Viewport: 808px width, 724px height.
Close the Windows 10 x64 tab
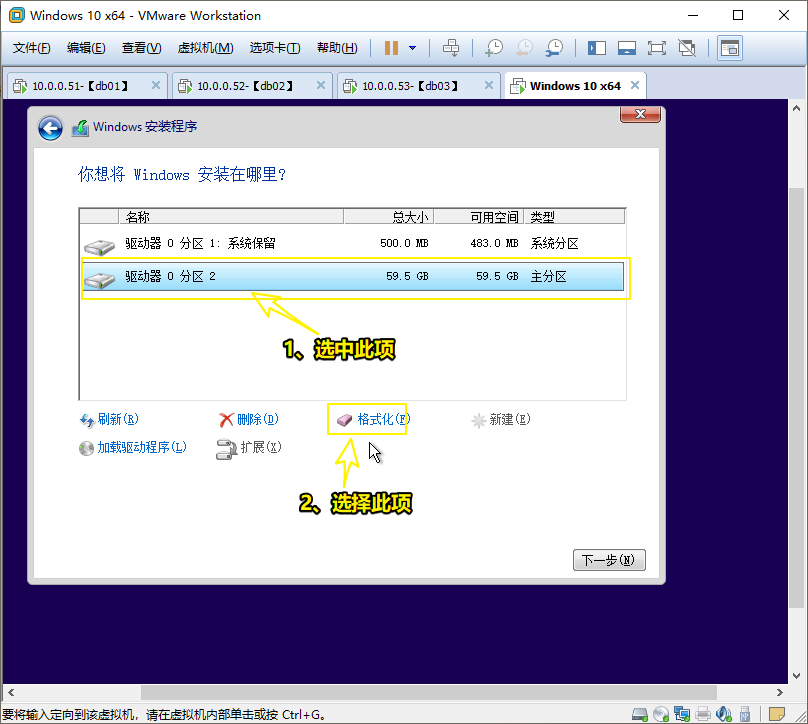pyautogui.click(x=635, y=86)
